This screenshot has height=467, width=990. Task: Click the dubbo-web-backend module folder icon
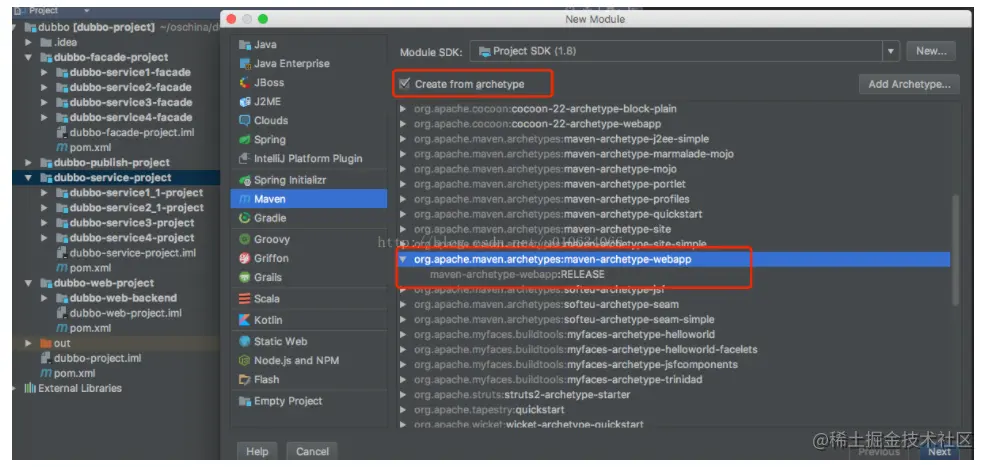(x=62, y=298)
